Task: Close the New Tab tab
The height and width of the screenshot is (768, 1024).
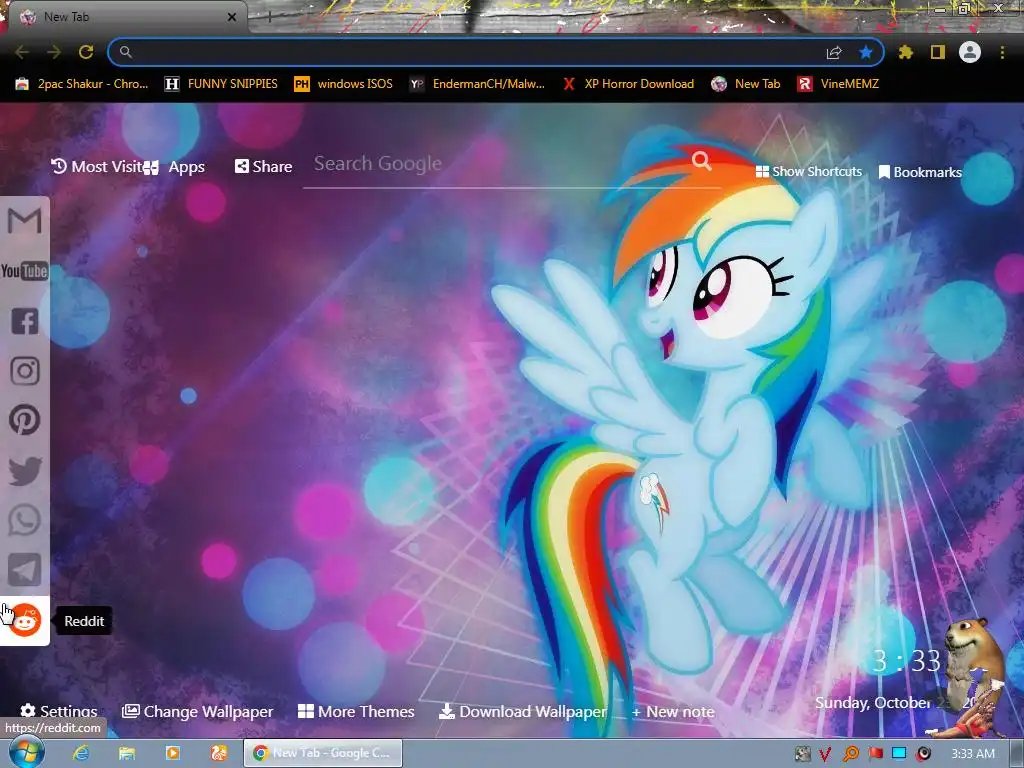Action: pyautogui.click(x=231, y=17)
